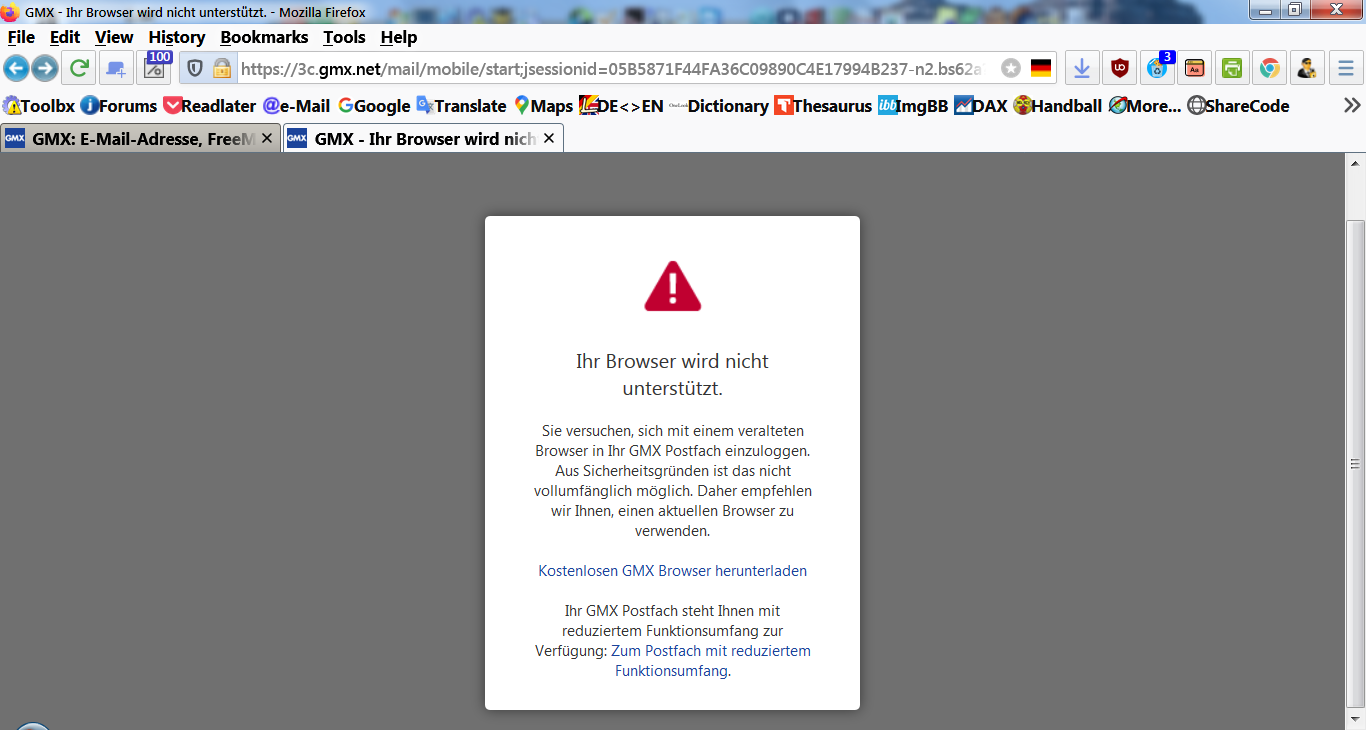1366x730 pixels.
Task: Open 'Zum Postfach mit reduziertem Funktionsumfang' link
Action: tap(711, 661)
